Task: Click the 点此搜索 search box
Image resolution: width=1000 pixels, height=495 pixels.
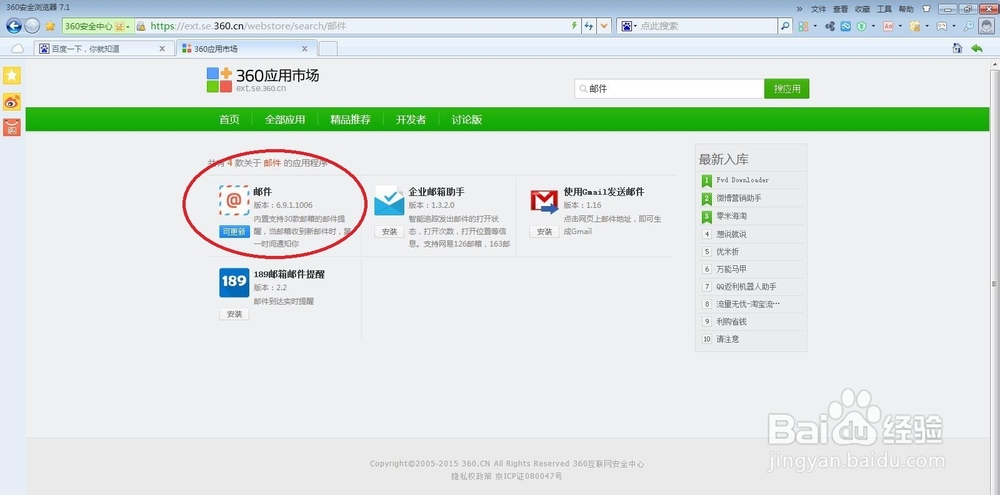Action: click(707, 26)
